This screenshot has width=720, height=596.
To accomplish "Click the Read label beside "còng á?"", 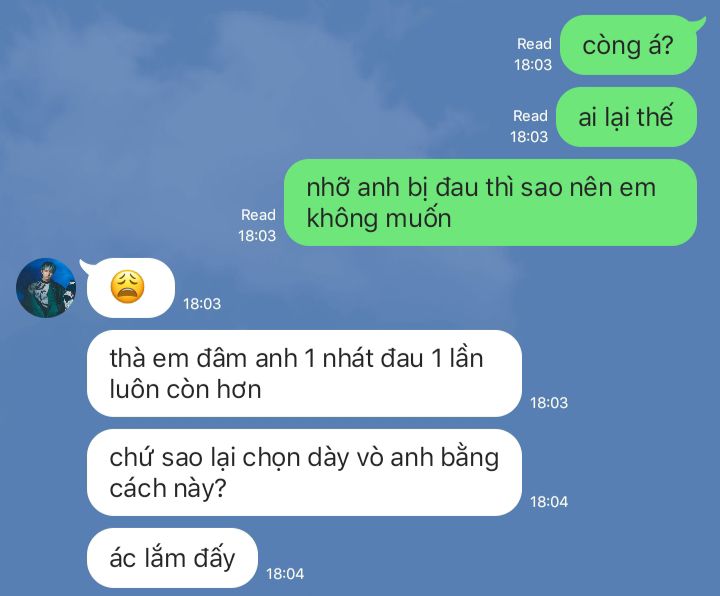I will coord(534,44).
